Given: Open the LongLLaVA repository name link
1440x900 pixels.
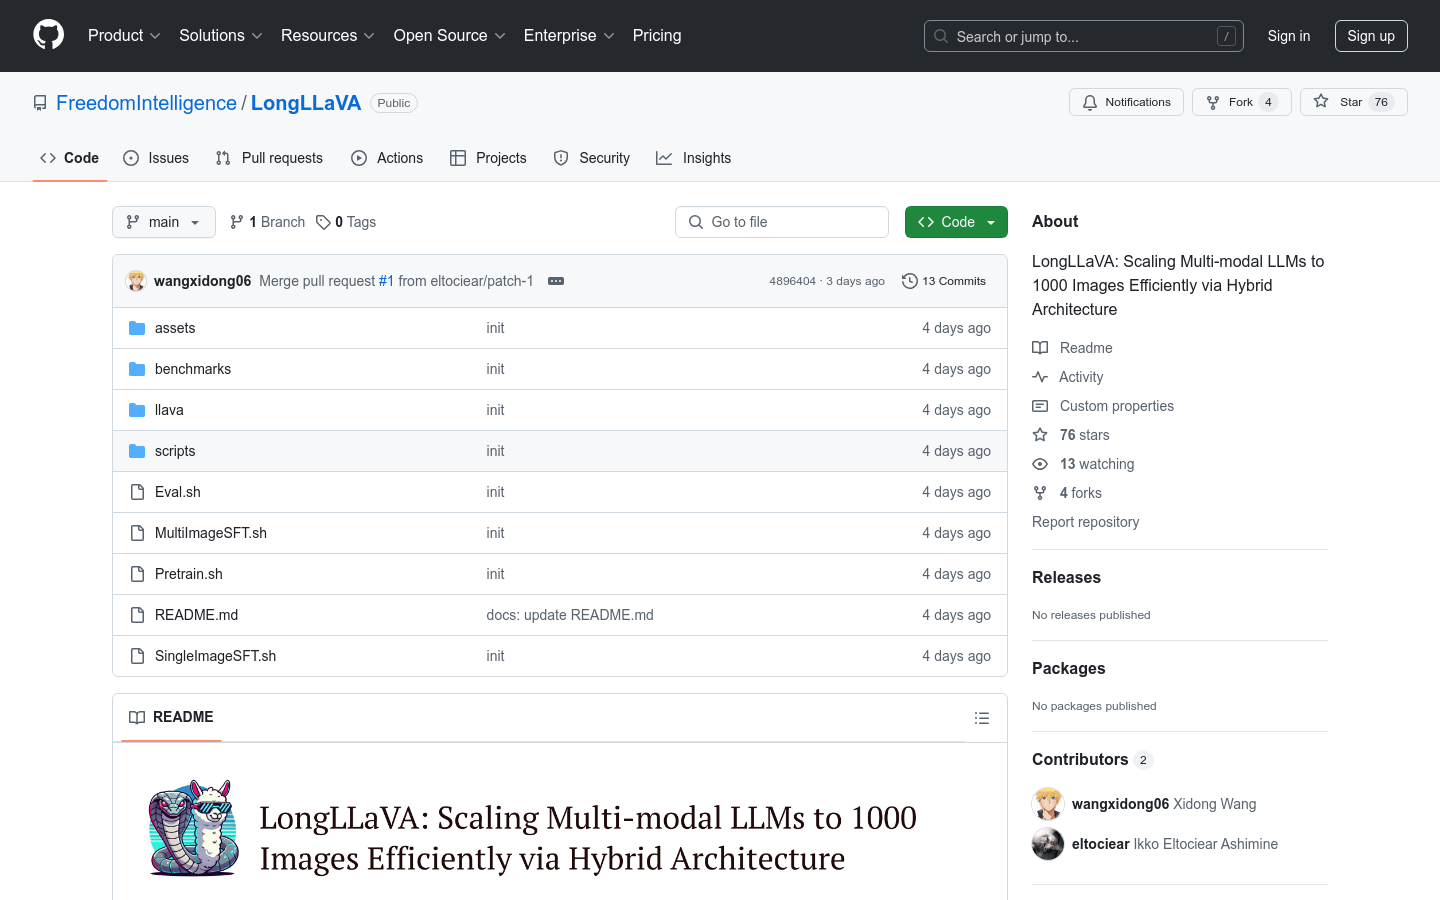Looking at the screenshot, I should coord(306,103).
